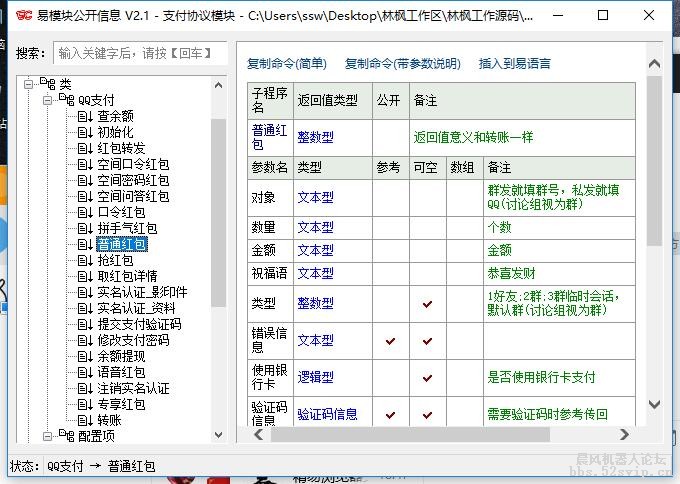Open the 验证码信息 type link

click(x=327, y=414)
